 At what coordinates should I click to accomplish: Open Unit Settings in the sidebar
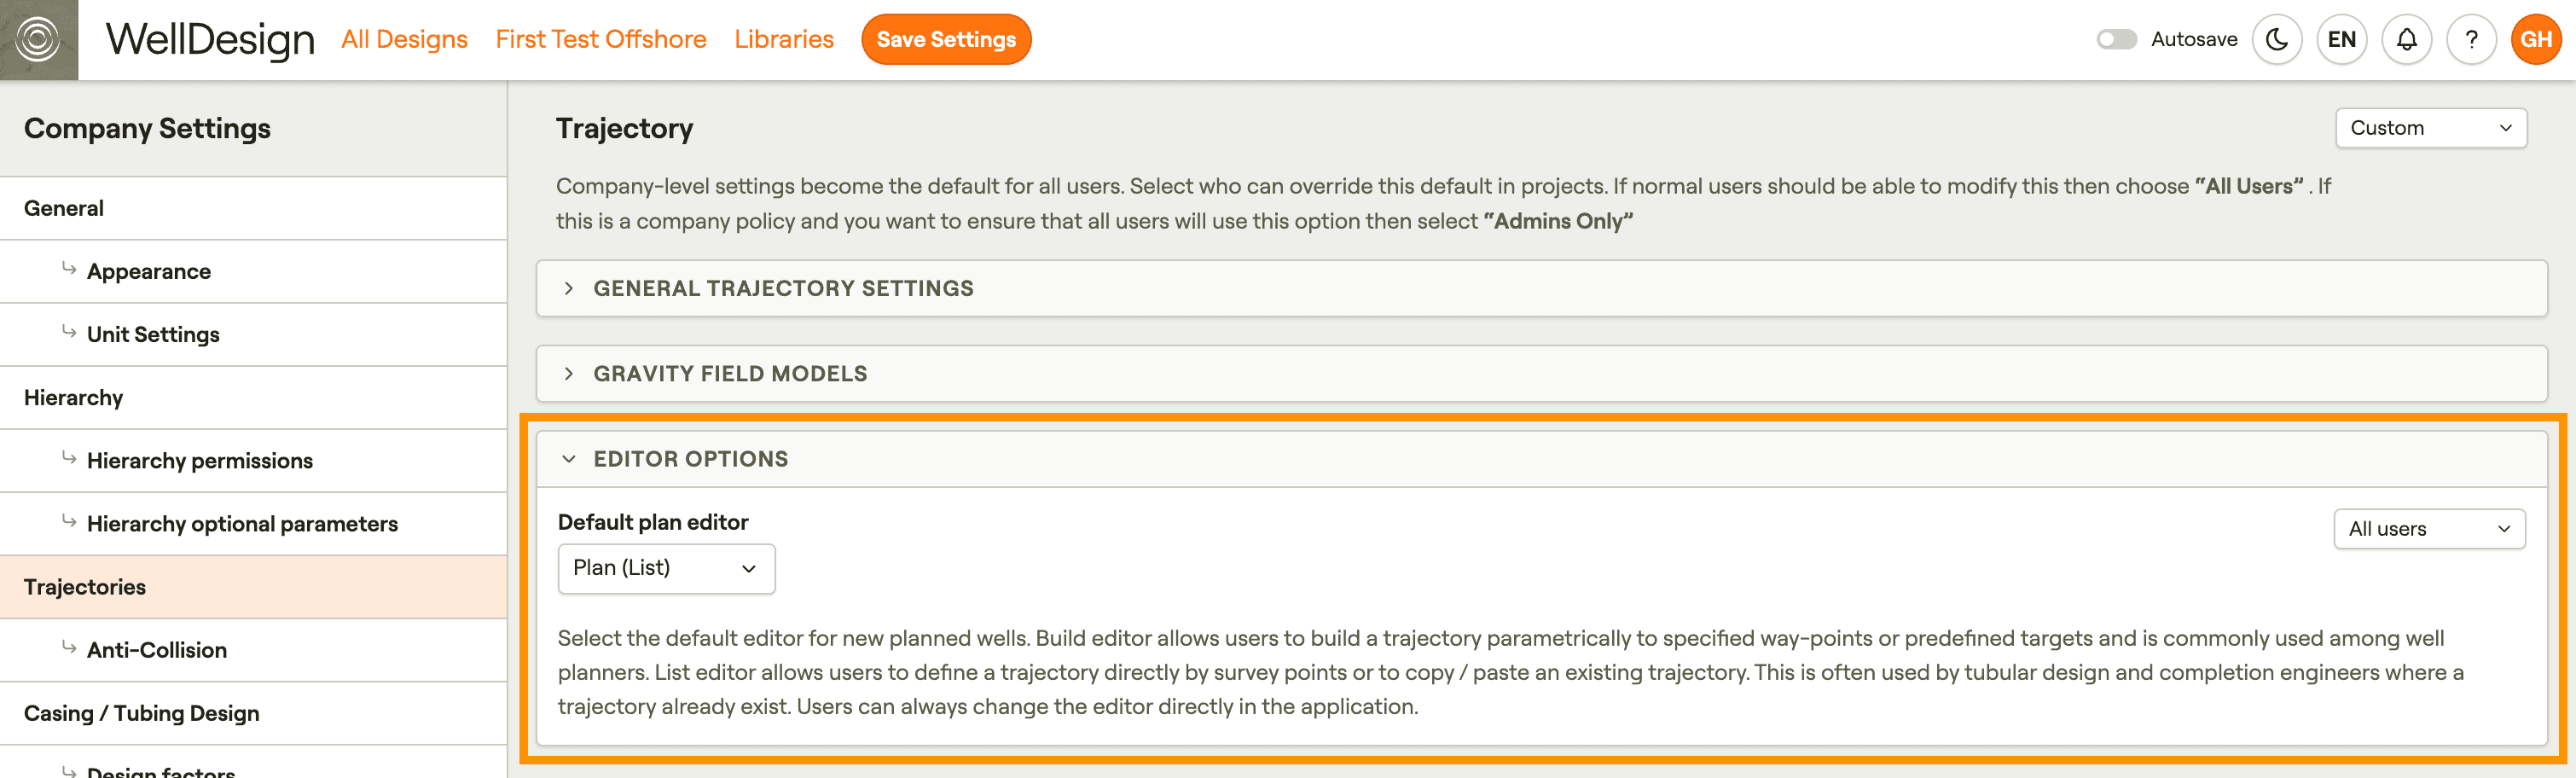click(x=152, y=334)
